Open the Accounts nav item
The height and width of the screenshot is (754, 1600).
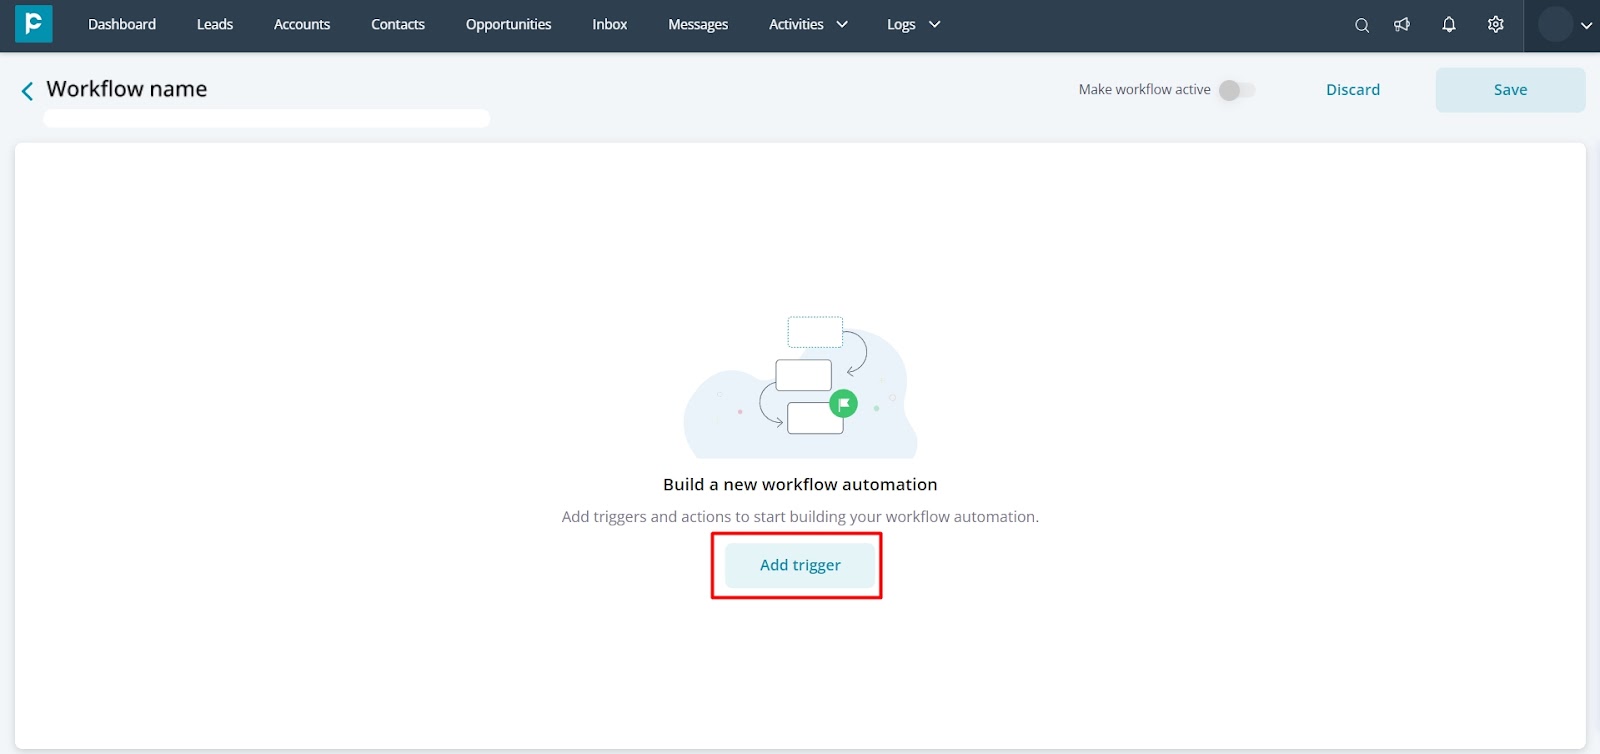click(302, 24)
